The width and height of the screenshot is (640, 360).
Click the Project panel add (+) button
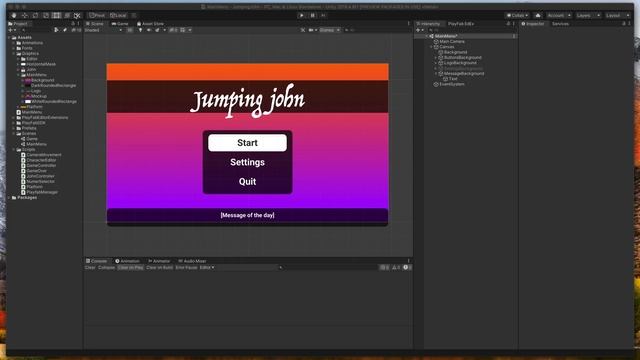pos(11,30)
